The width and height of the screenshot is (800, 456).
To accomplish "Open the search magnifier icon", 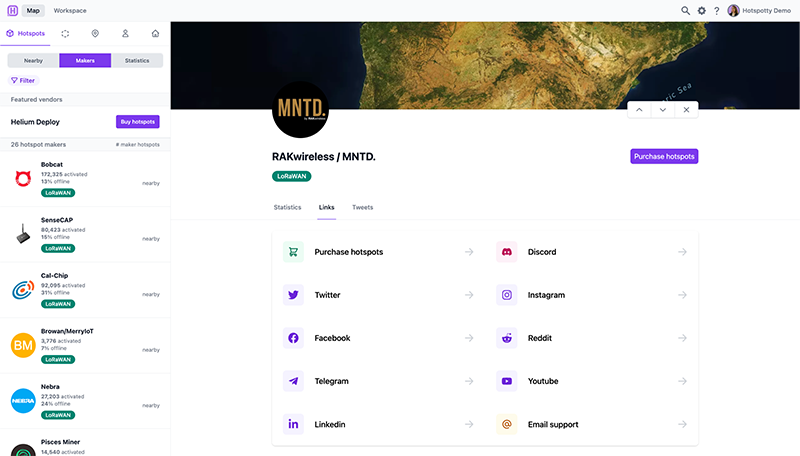I will coord(685,10).
